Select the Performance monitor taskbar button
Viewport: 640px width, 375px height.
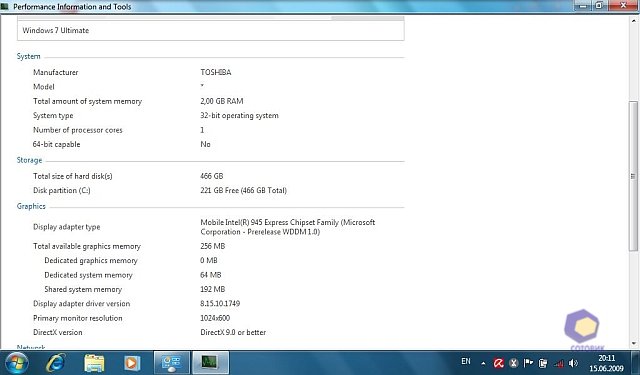pos(210,363)
